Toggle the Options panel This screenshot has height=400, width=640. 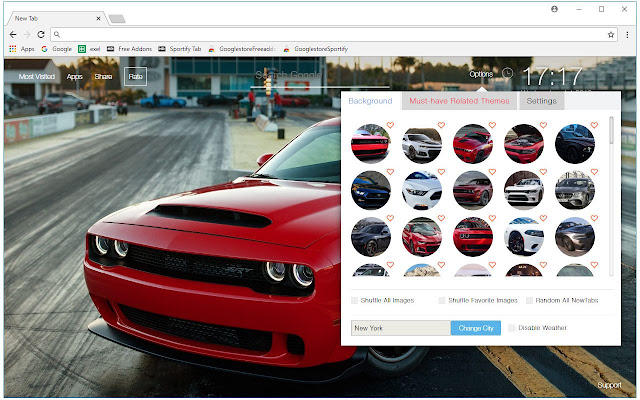click(481, 74)
